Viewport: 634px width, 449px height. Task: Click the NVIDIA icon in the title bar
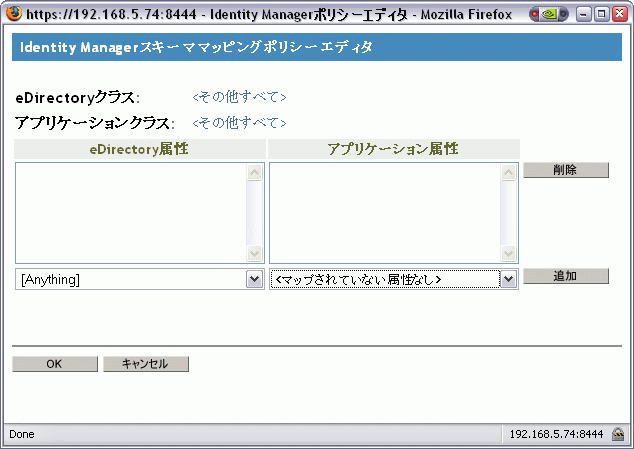click(549, 14)
